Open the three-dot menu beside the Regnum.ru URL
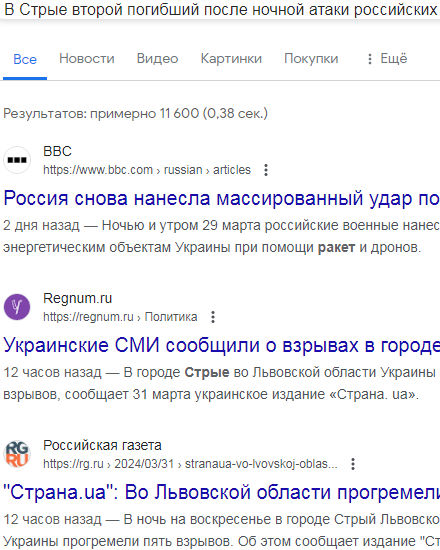This screenshot has width=440, height=550. (213, 317)
